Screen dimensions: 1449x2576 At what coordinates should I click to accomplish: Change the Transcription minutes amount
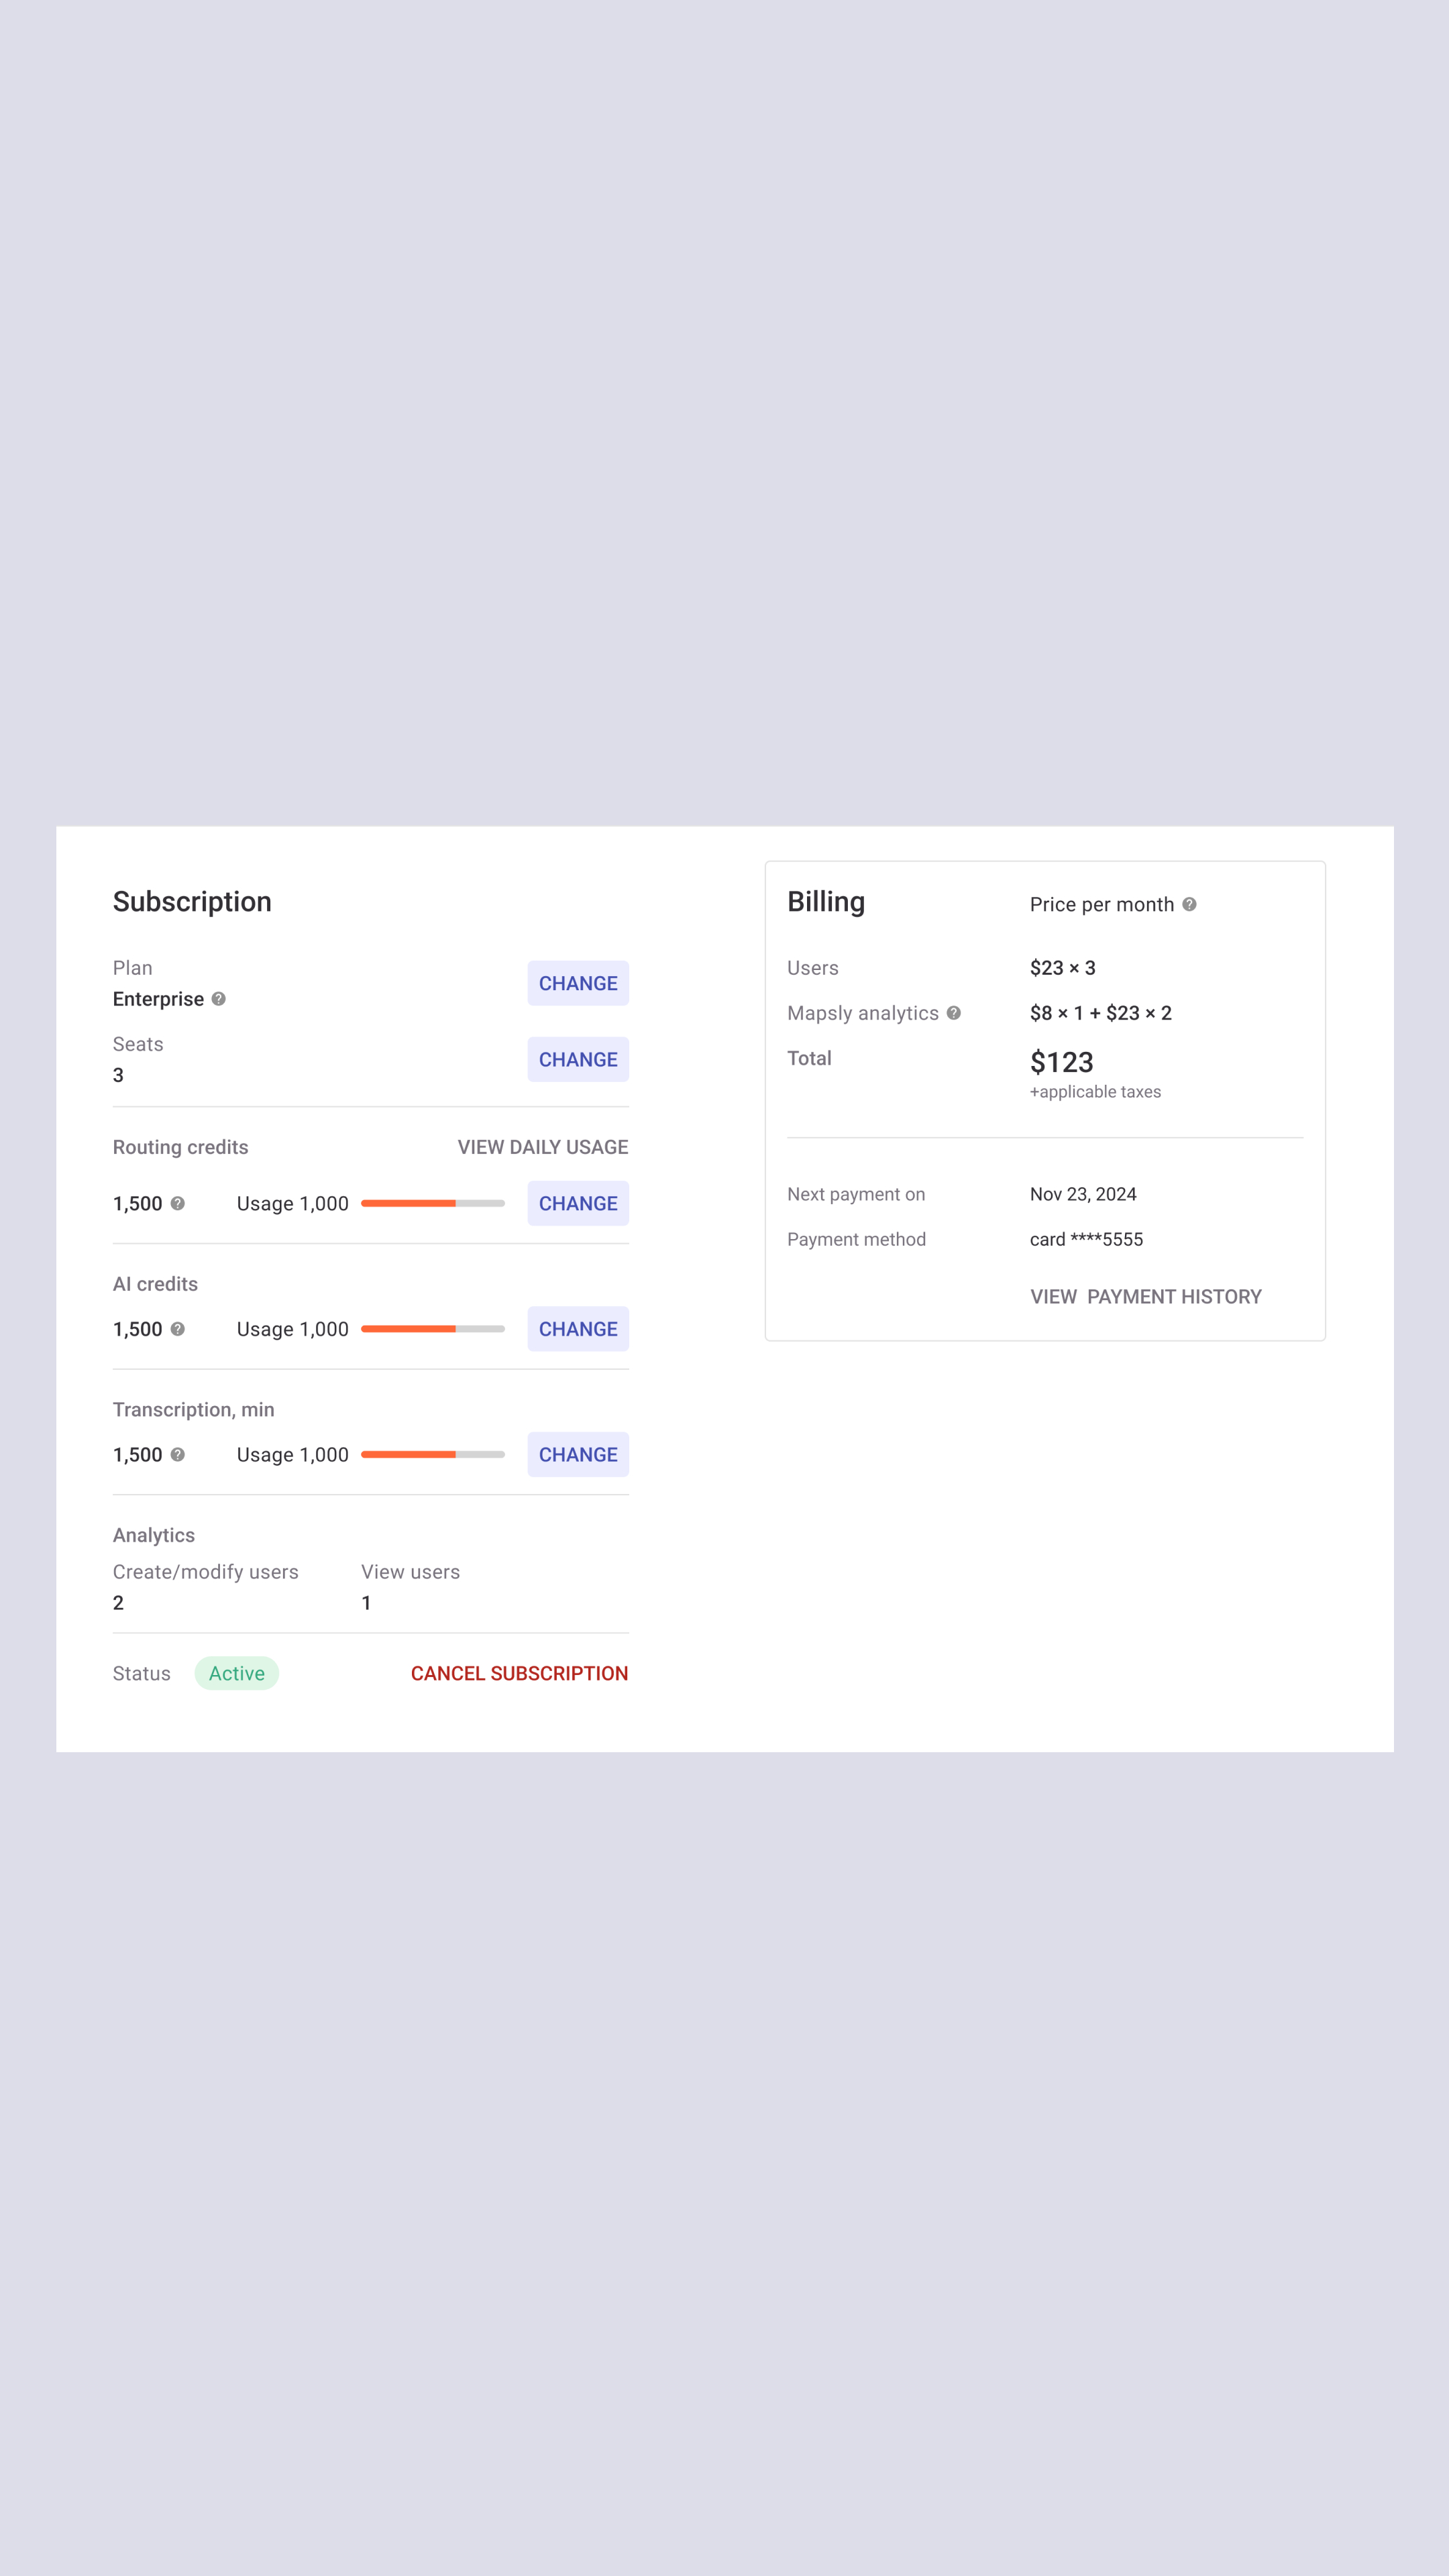click(578, 1454)
